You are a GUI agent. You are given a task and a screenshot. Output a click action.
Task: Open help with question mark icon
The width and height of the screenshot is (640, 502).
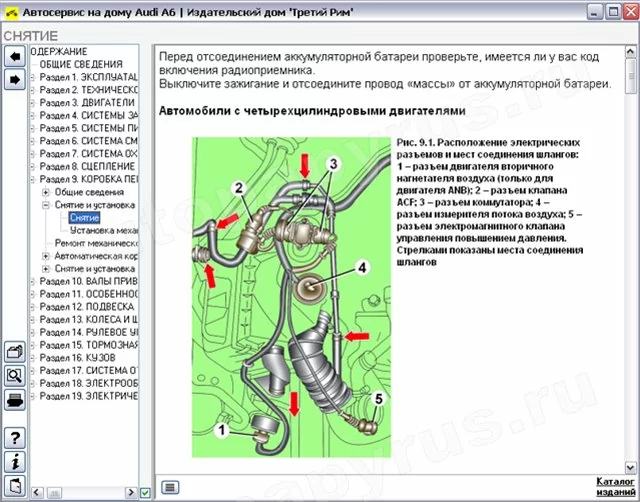[15, 438]
